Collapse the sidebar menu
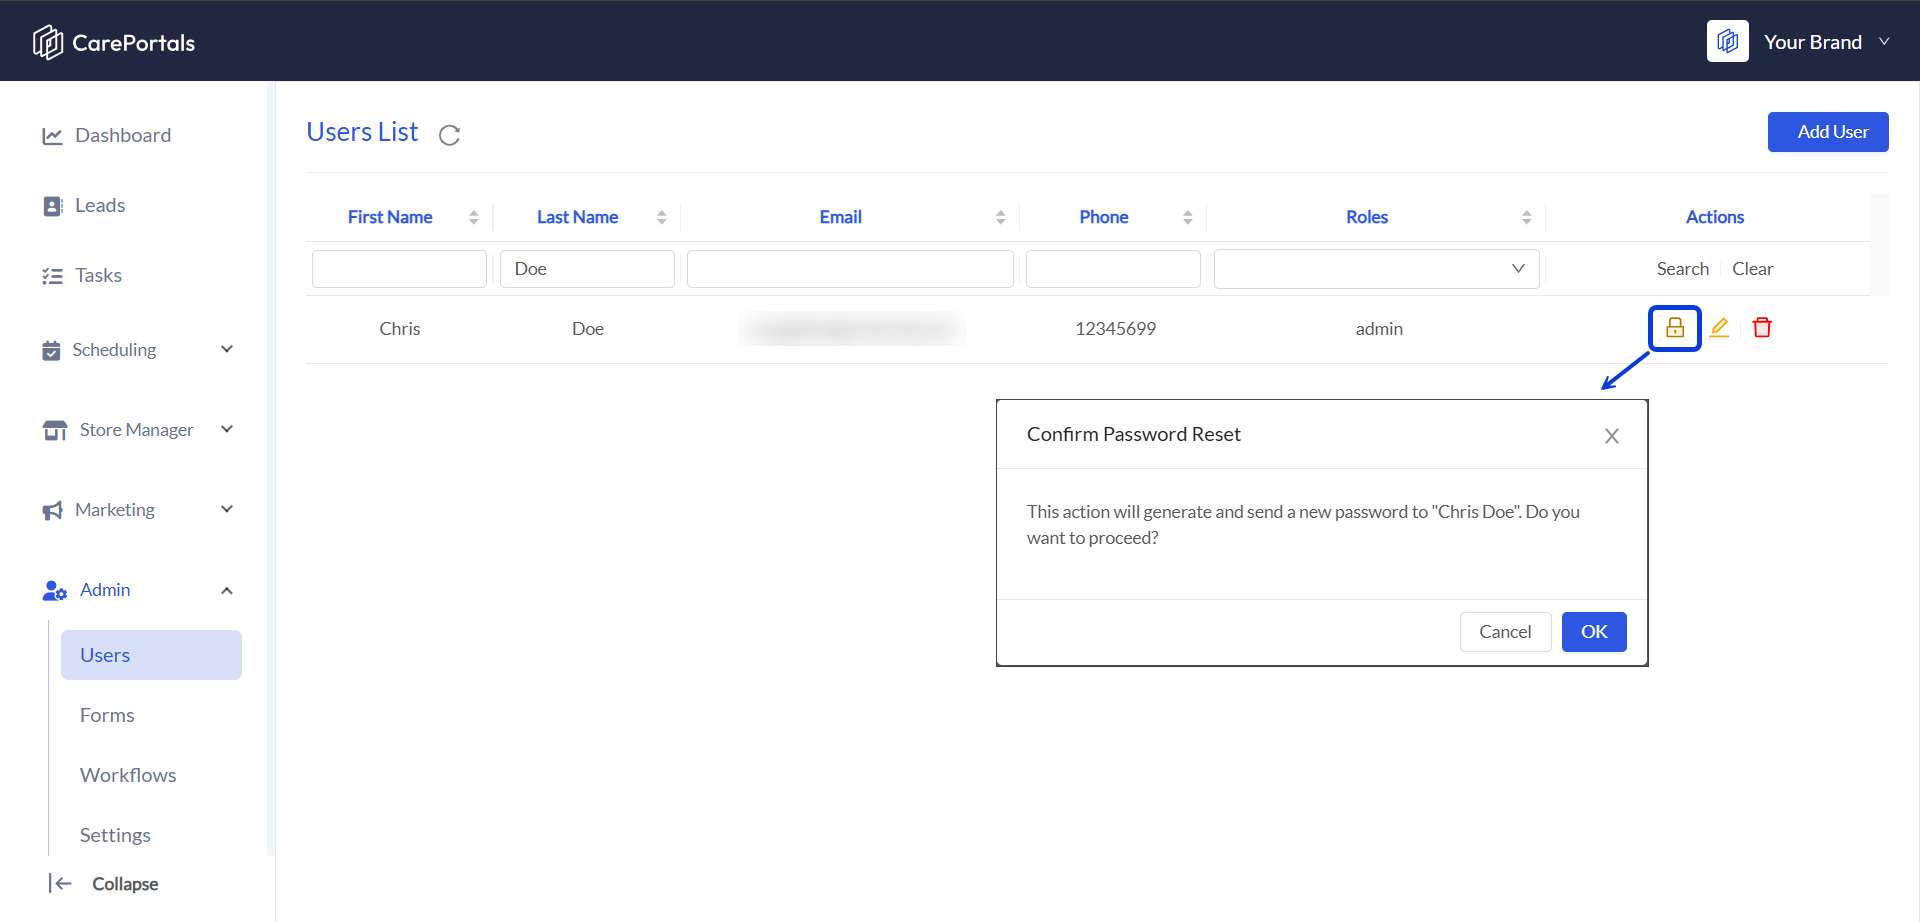 (104, 883)
